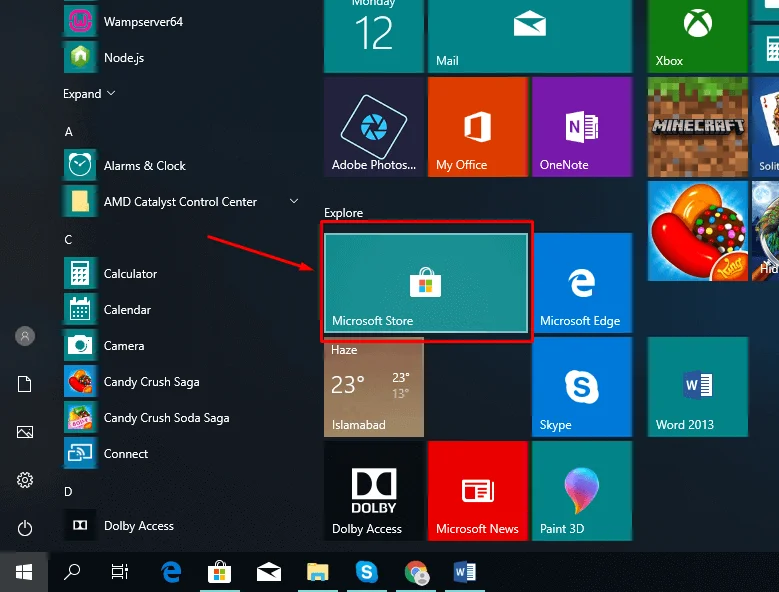Viewport: 779px width, 592px height.
Task: Open the Microsoft Edge tile
Action: tap(582, 283)
